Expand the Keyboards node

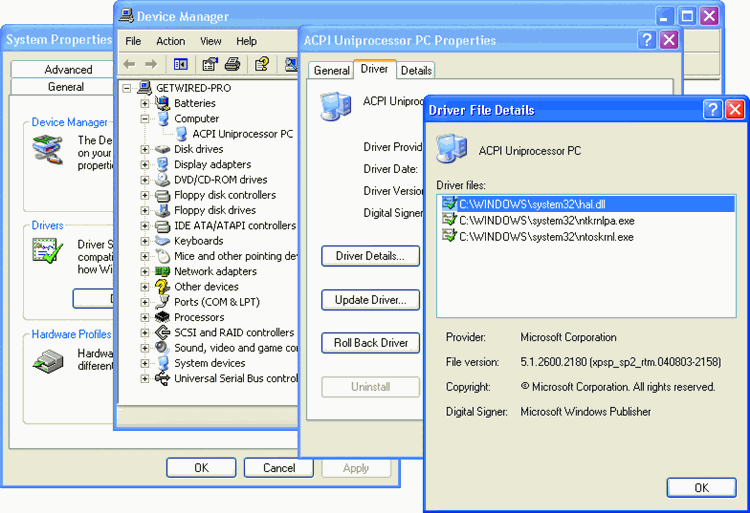[144, 241]
